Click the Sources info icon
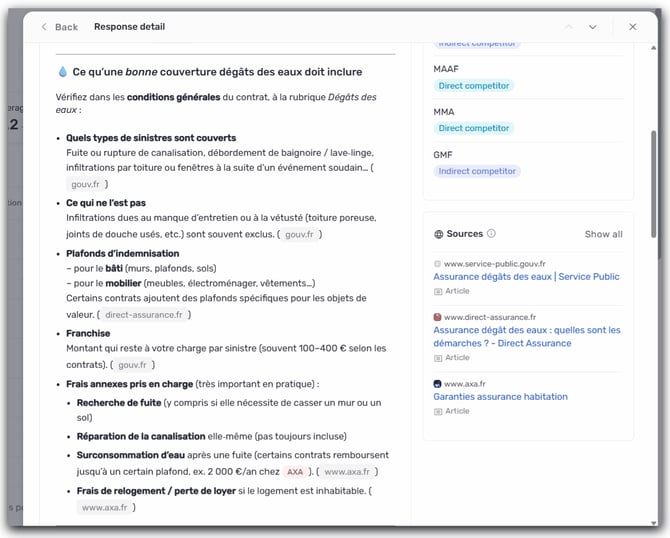The height and width of the screenshot is (538, 670). click(x=491, y=233)
